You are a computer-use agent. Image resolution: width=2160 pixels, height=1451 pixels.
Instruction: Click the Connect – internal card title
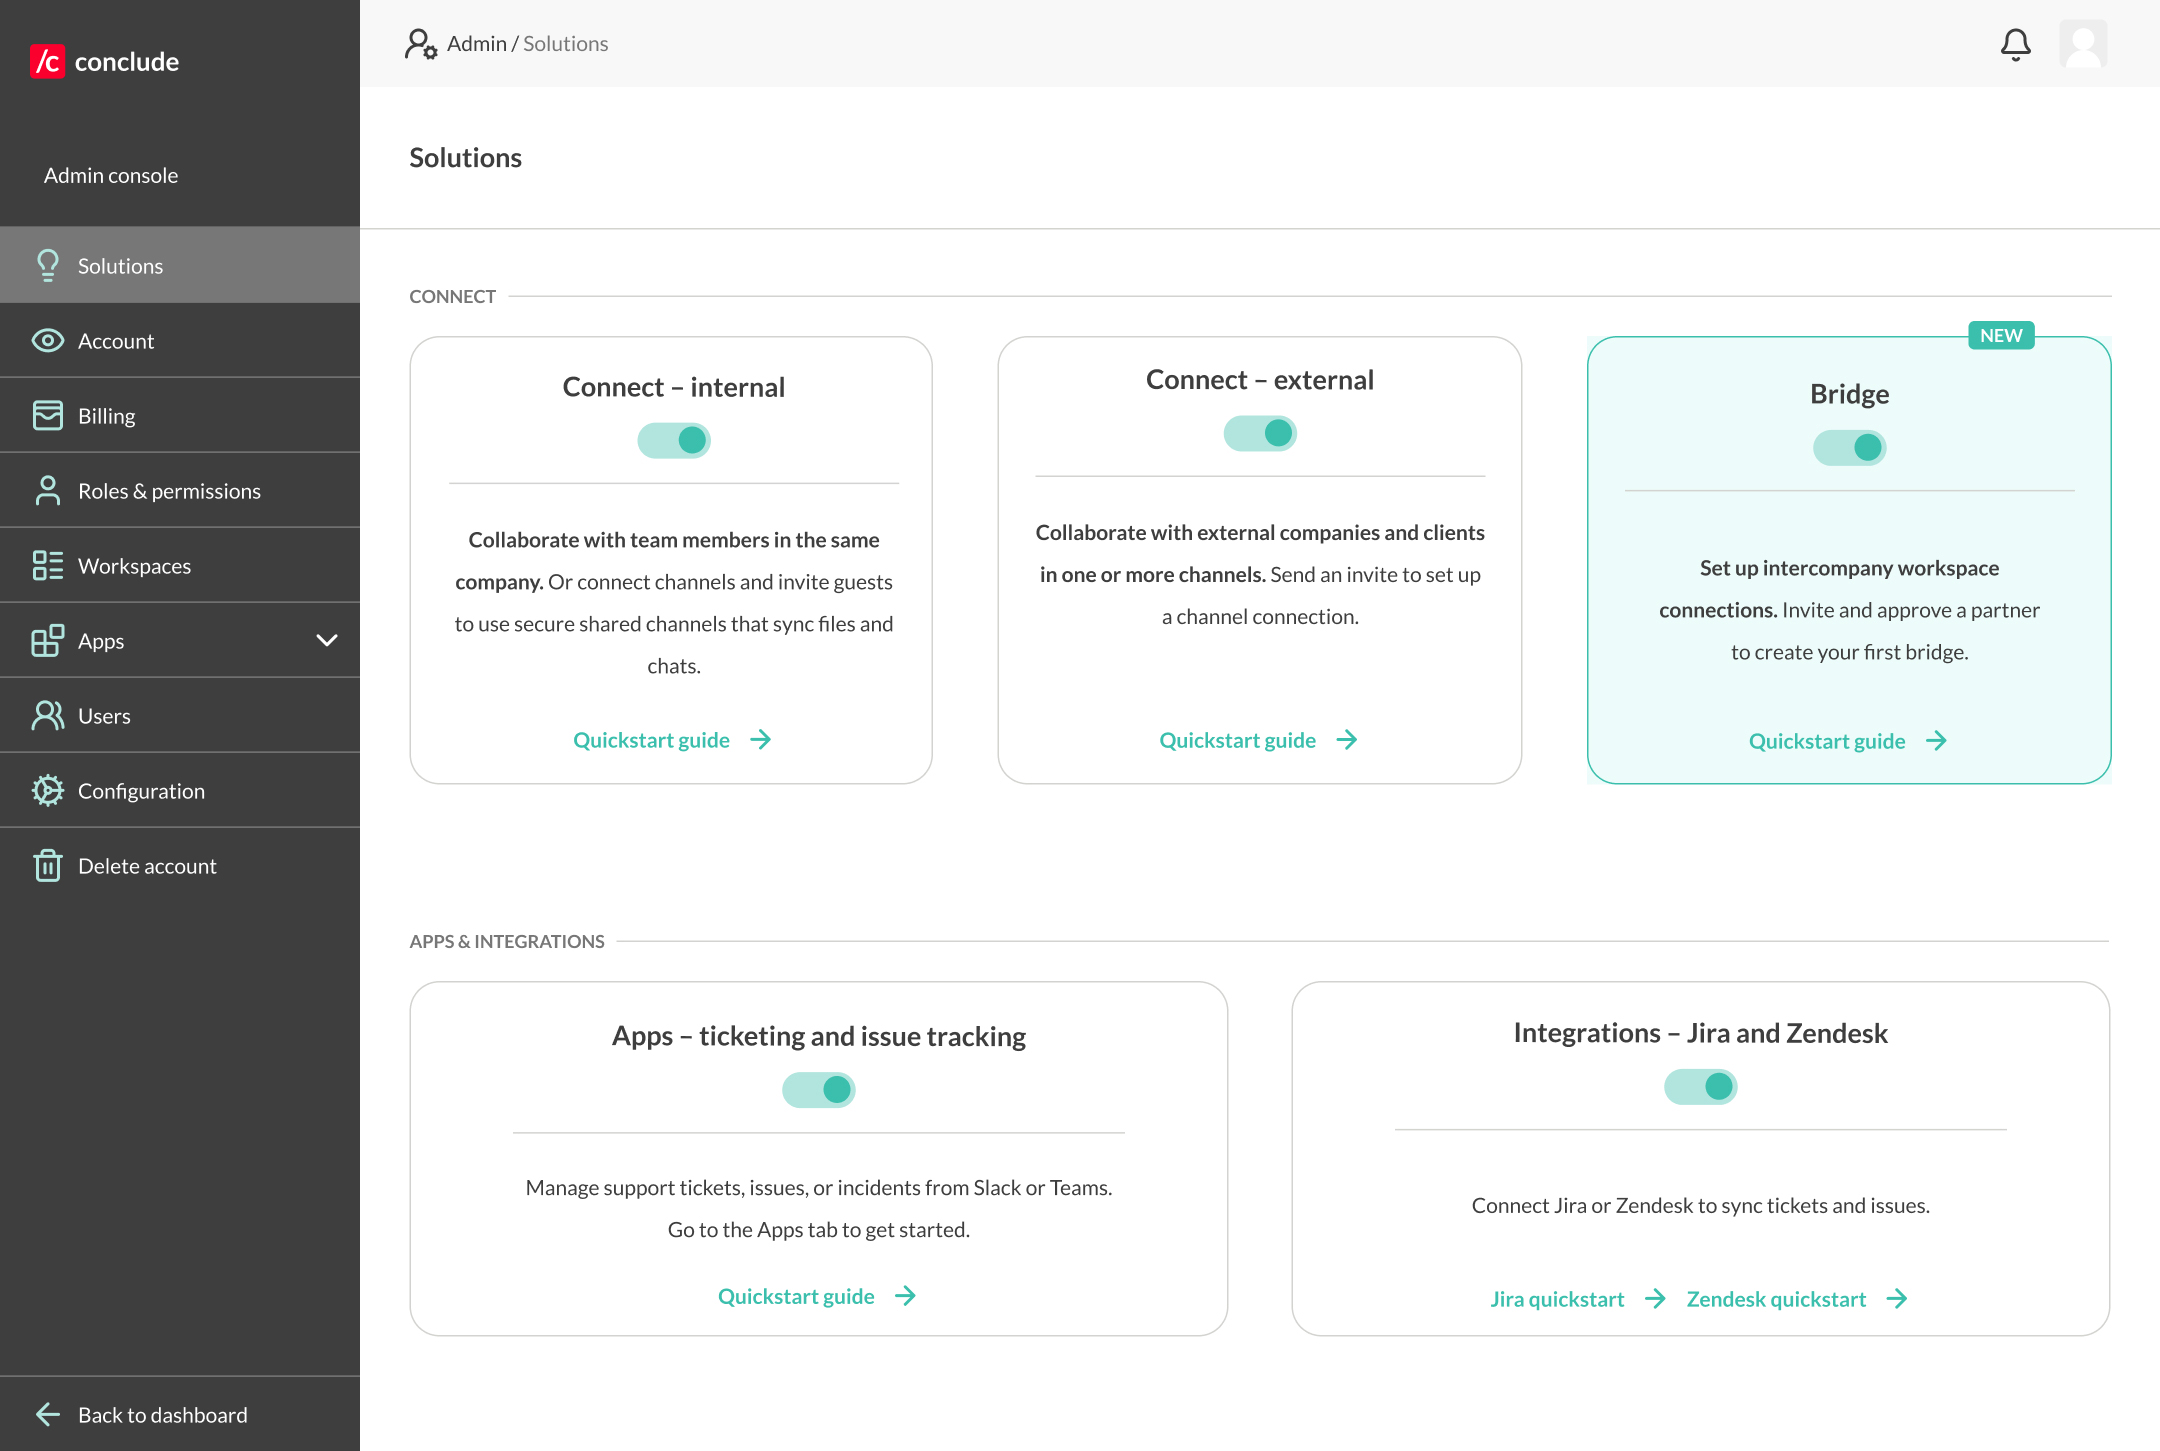[673, 386]
